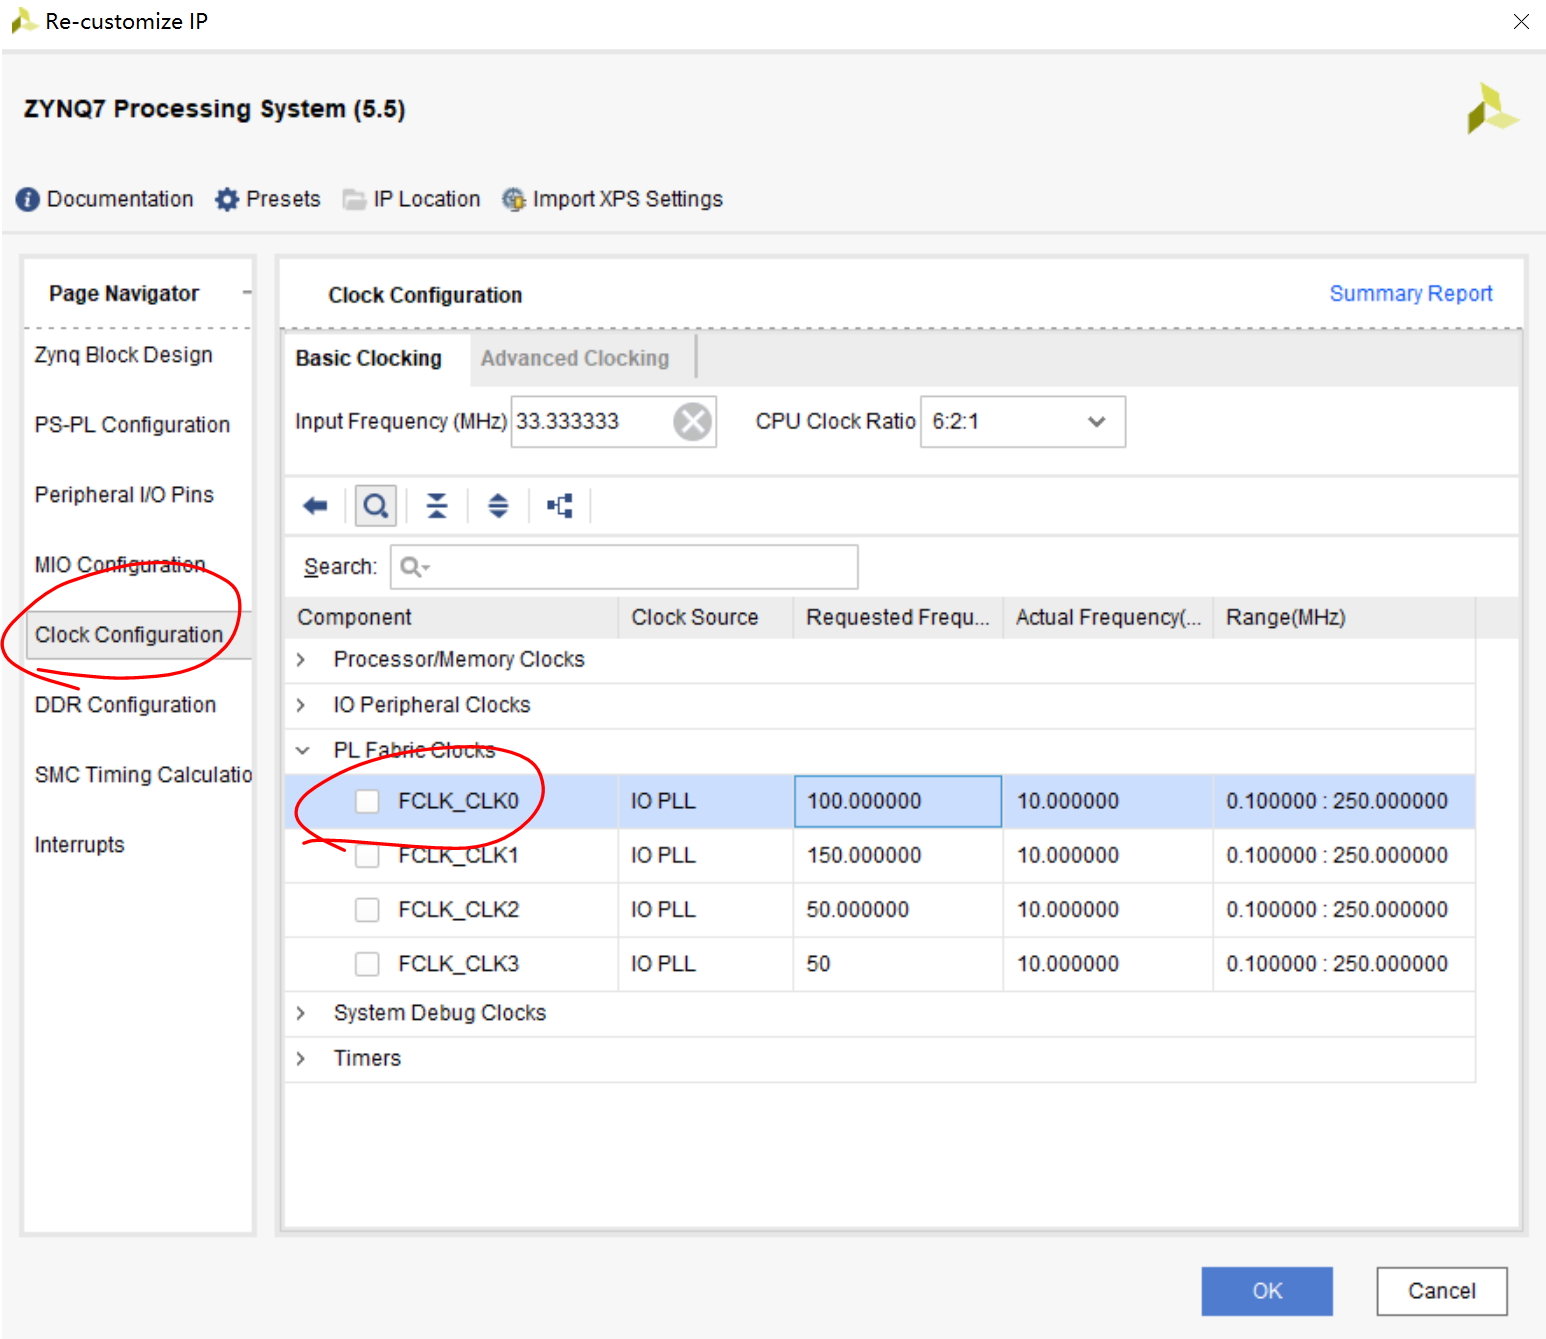Viewport: 1546px width, 1339px height.
Task: Click FCLK_CLK3 range 0.100000 : 250.000000
Action: coord(1344,964)
